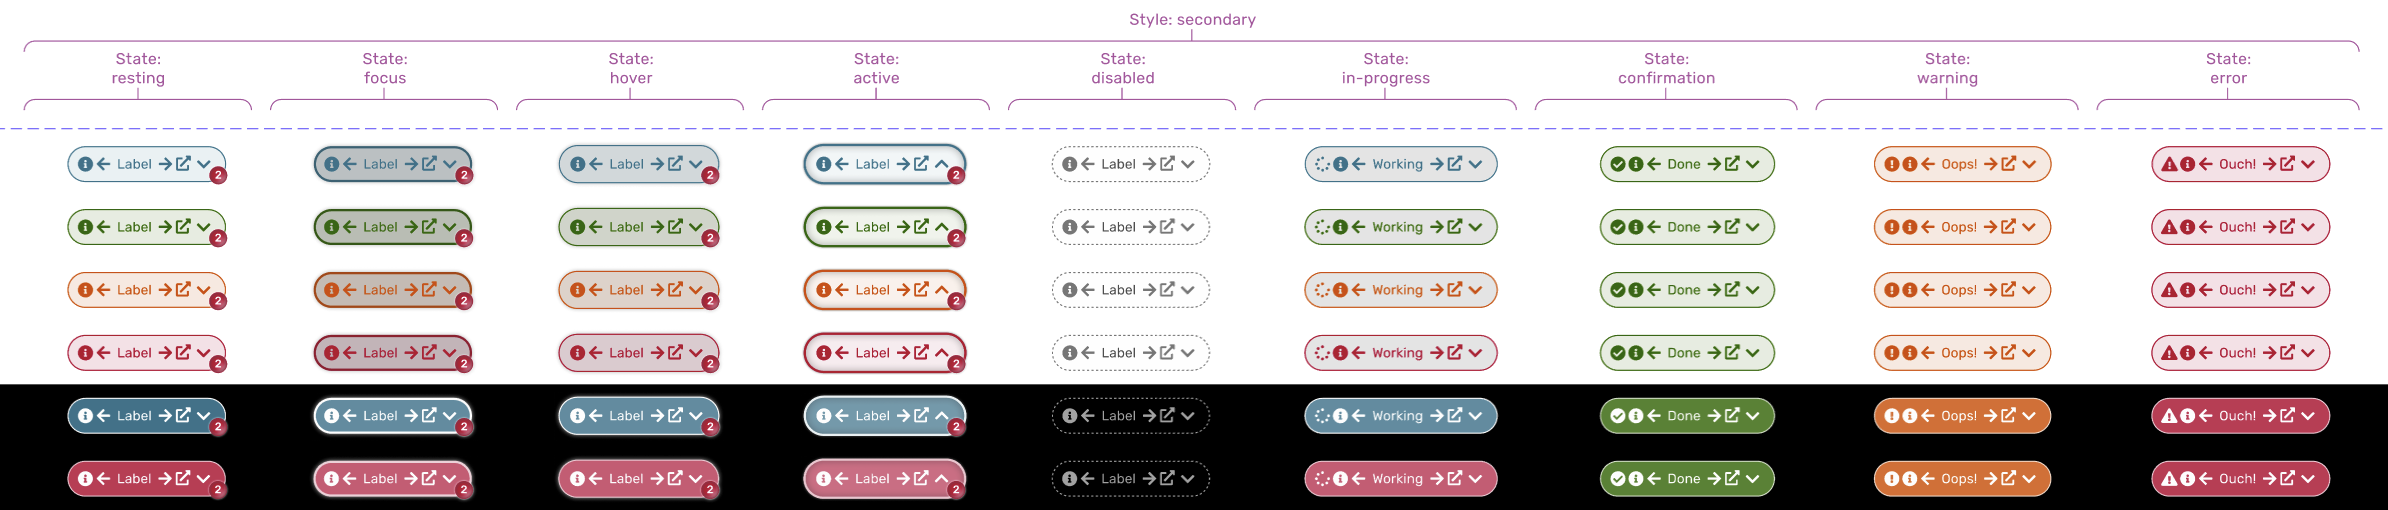Click the badge on the orange resting button
This screenshot has width=2388, height=510.
218,301
